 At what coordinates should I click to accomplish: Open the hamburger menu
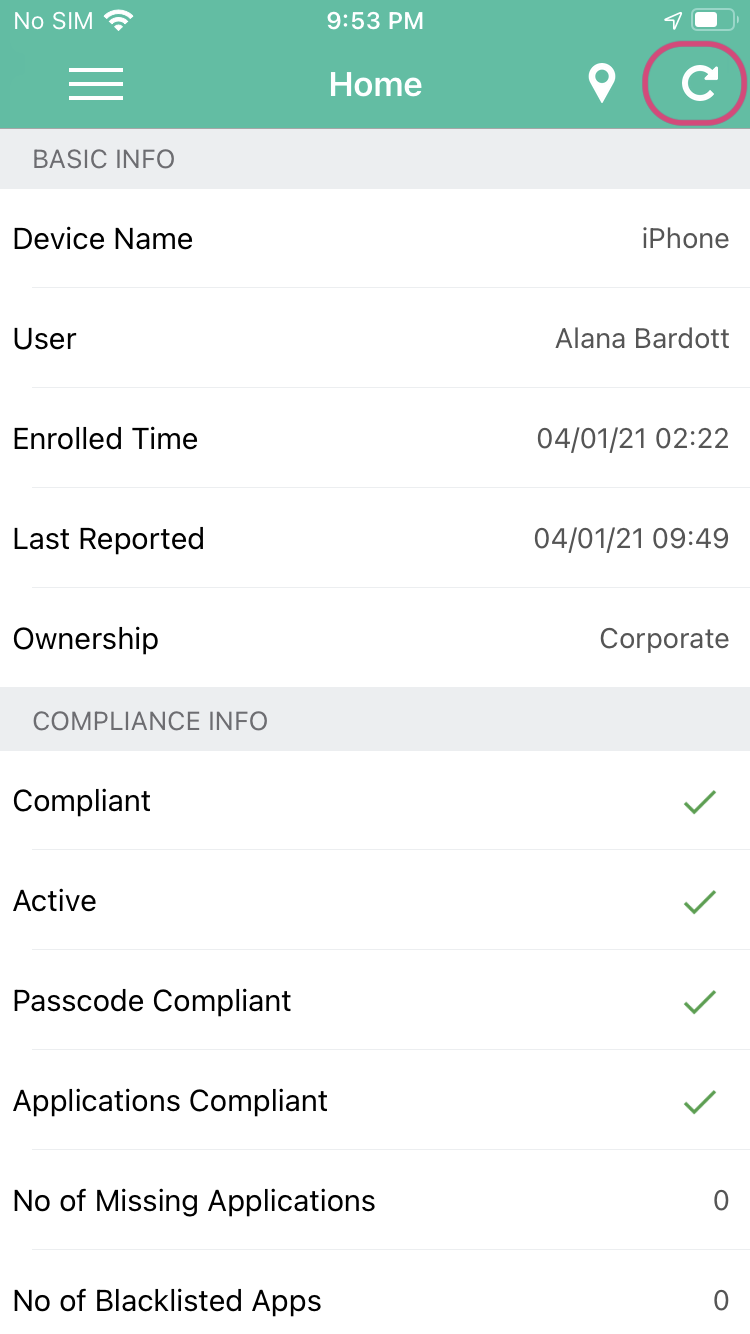[x=96, y=84]
